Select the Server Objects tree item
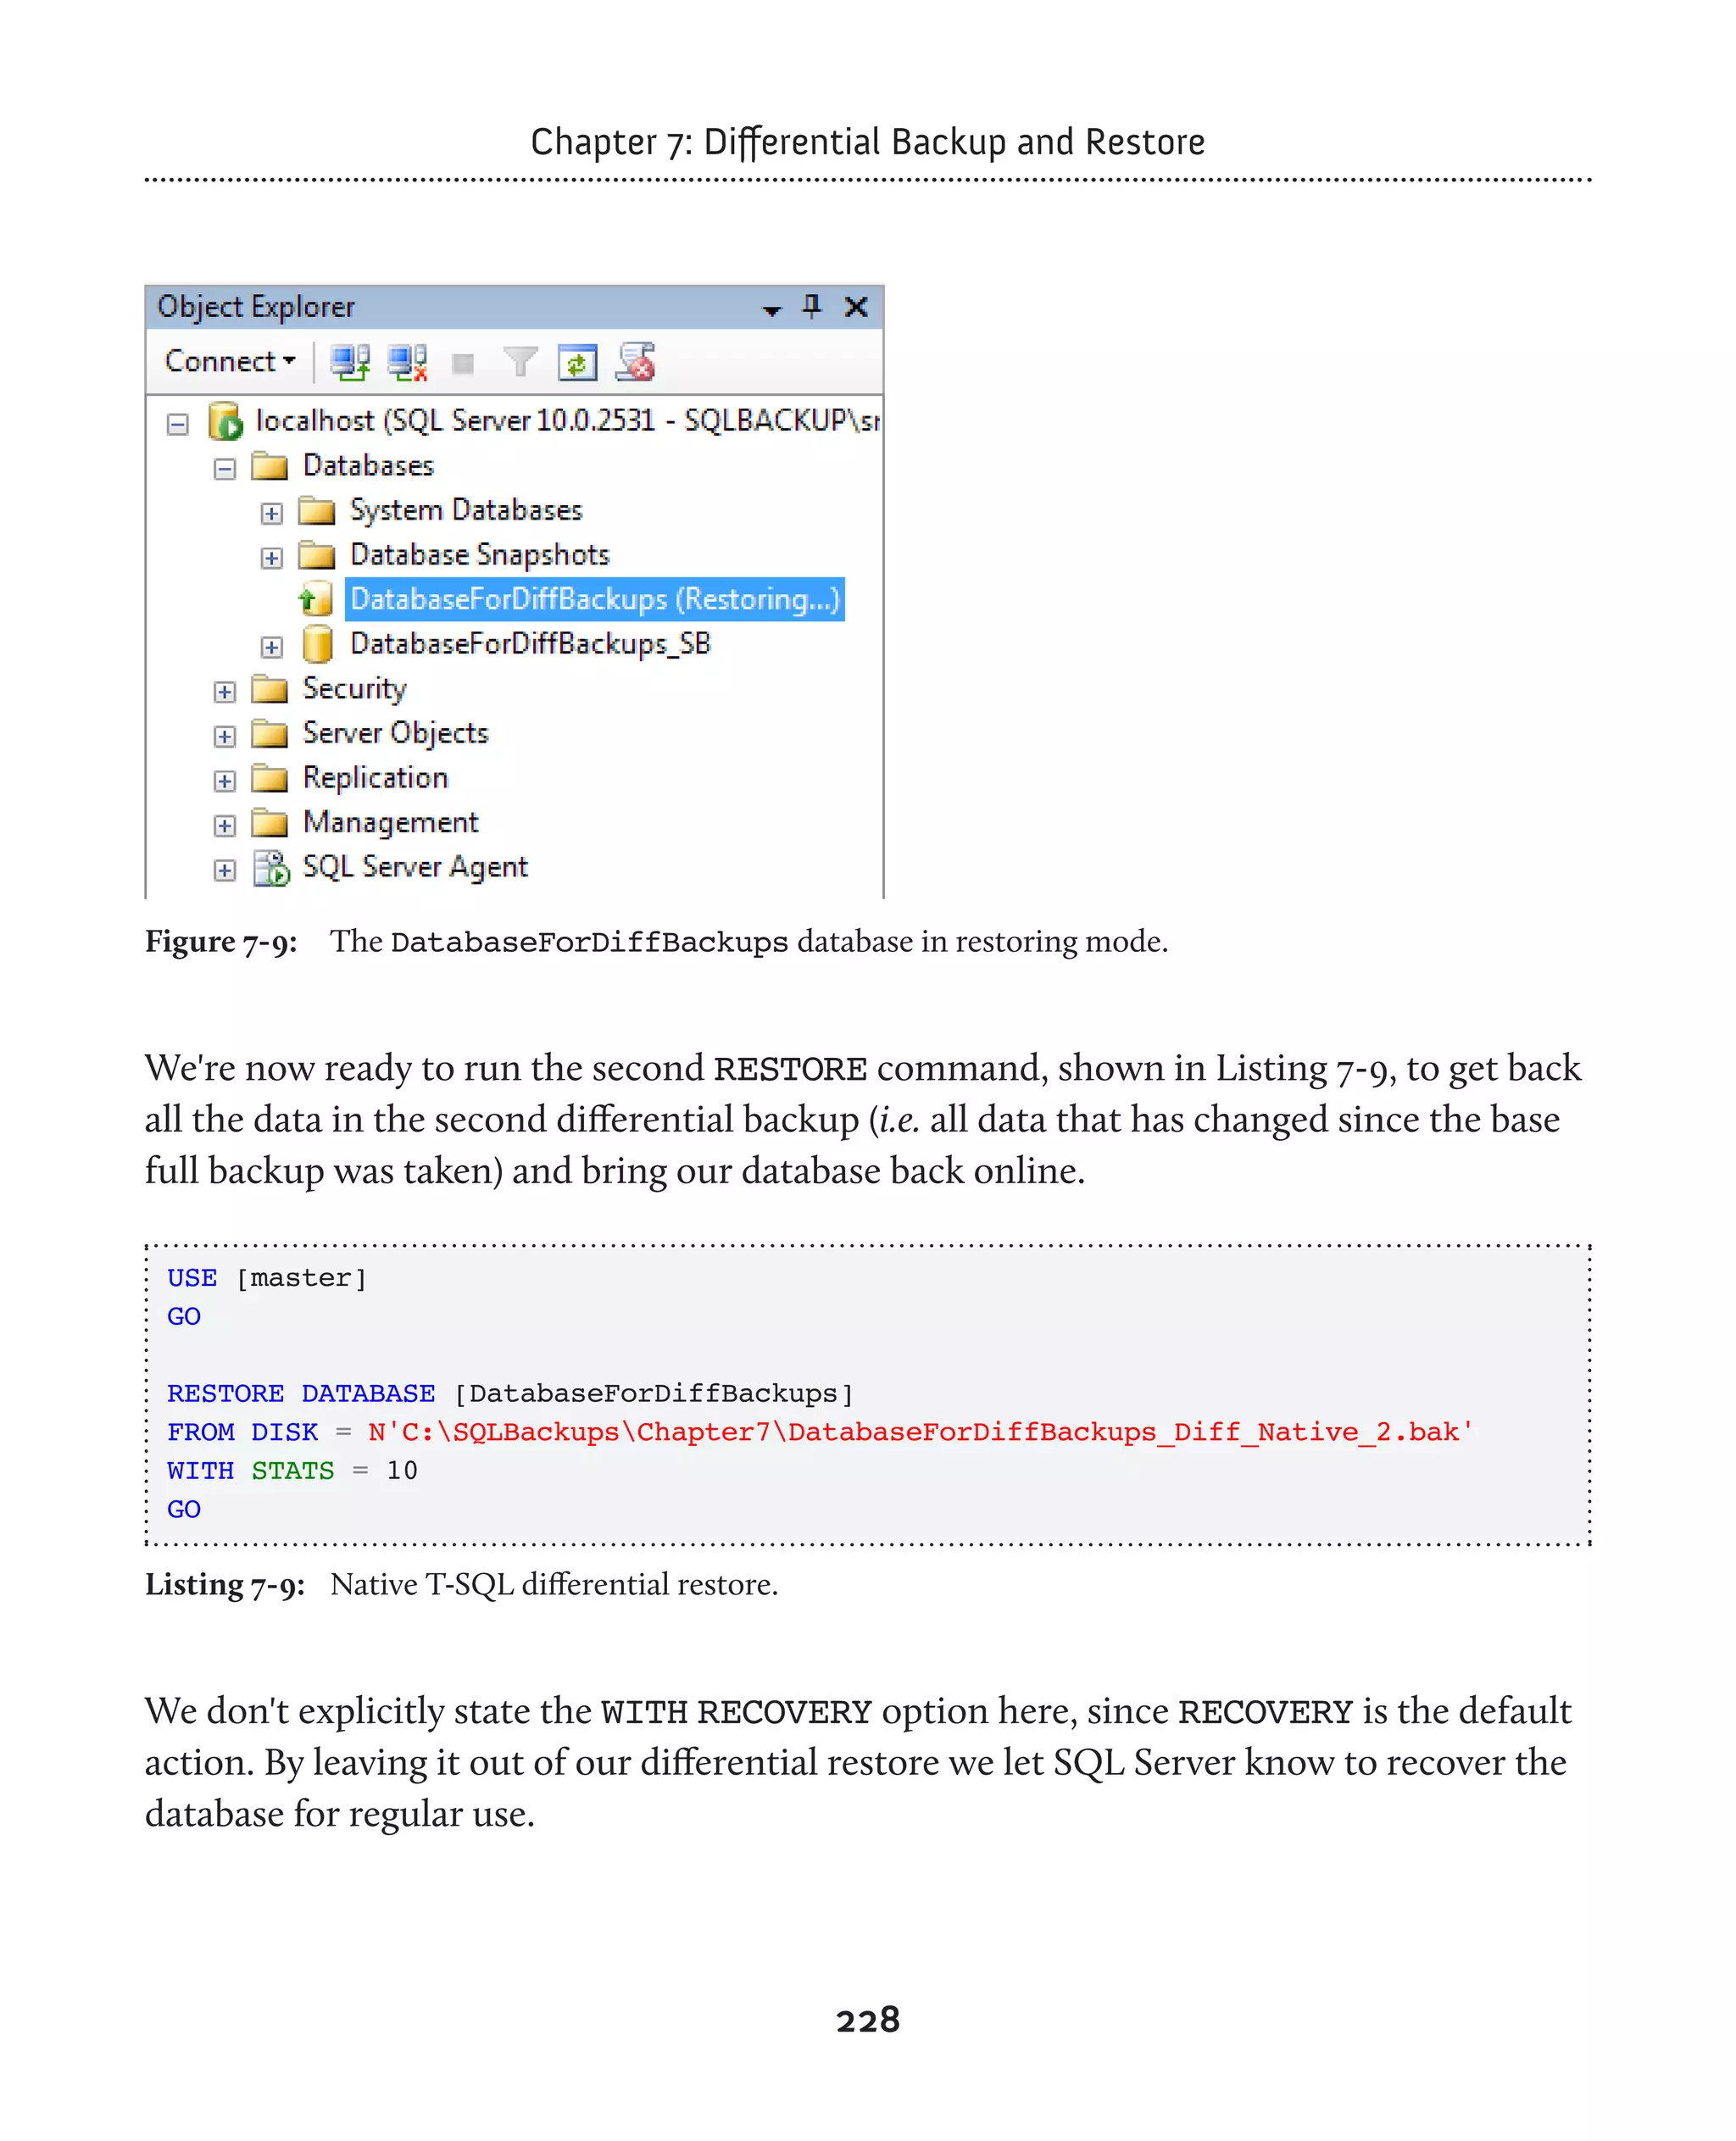Image resolution: width=1736 pixels, height=2141 pixels. point(395,733)
